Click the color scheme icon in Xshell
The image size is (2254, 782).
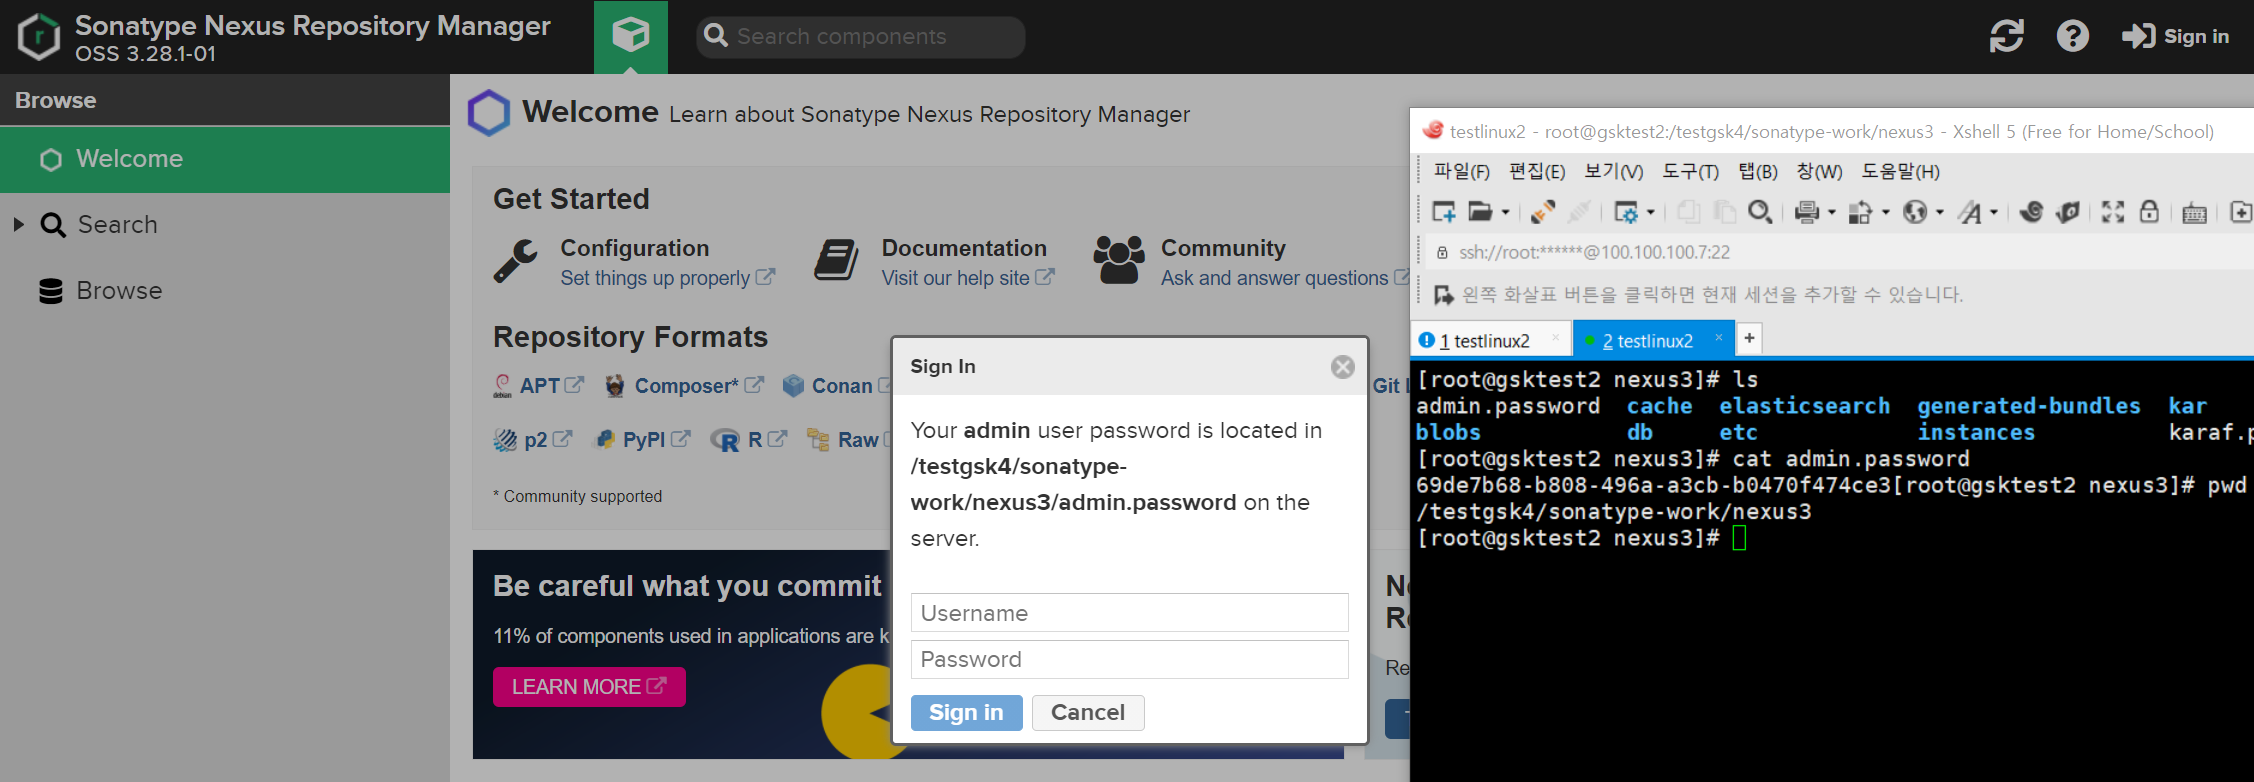point(1861,212)
